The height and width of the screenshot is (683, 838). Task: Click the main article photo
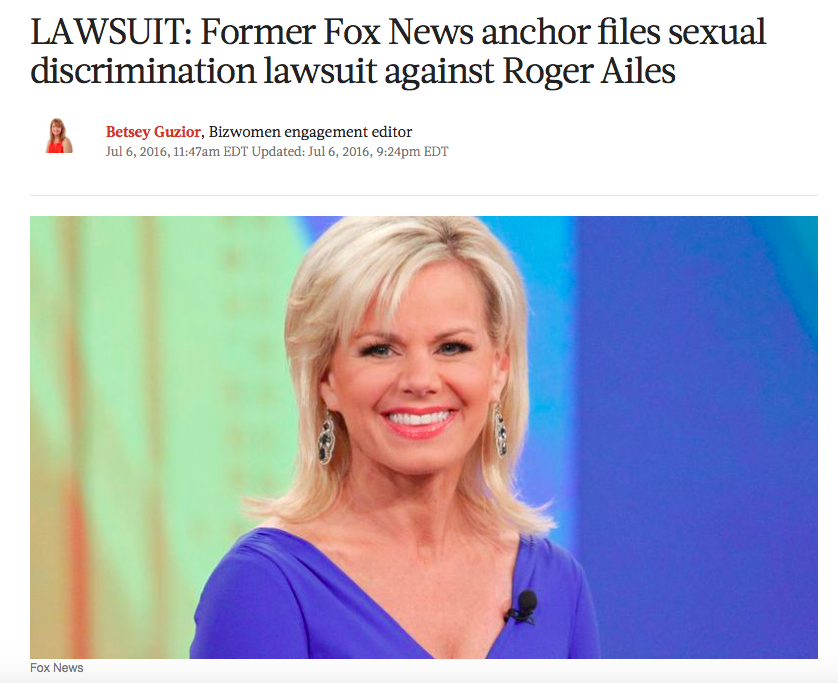coord(424,437)
